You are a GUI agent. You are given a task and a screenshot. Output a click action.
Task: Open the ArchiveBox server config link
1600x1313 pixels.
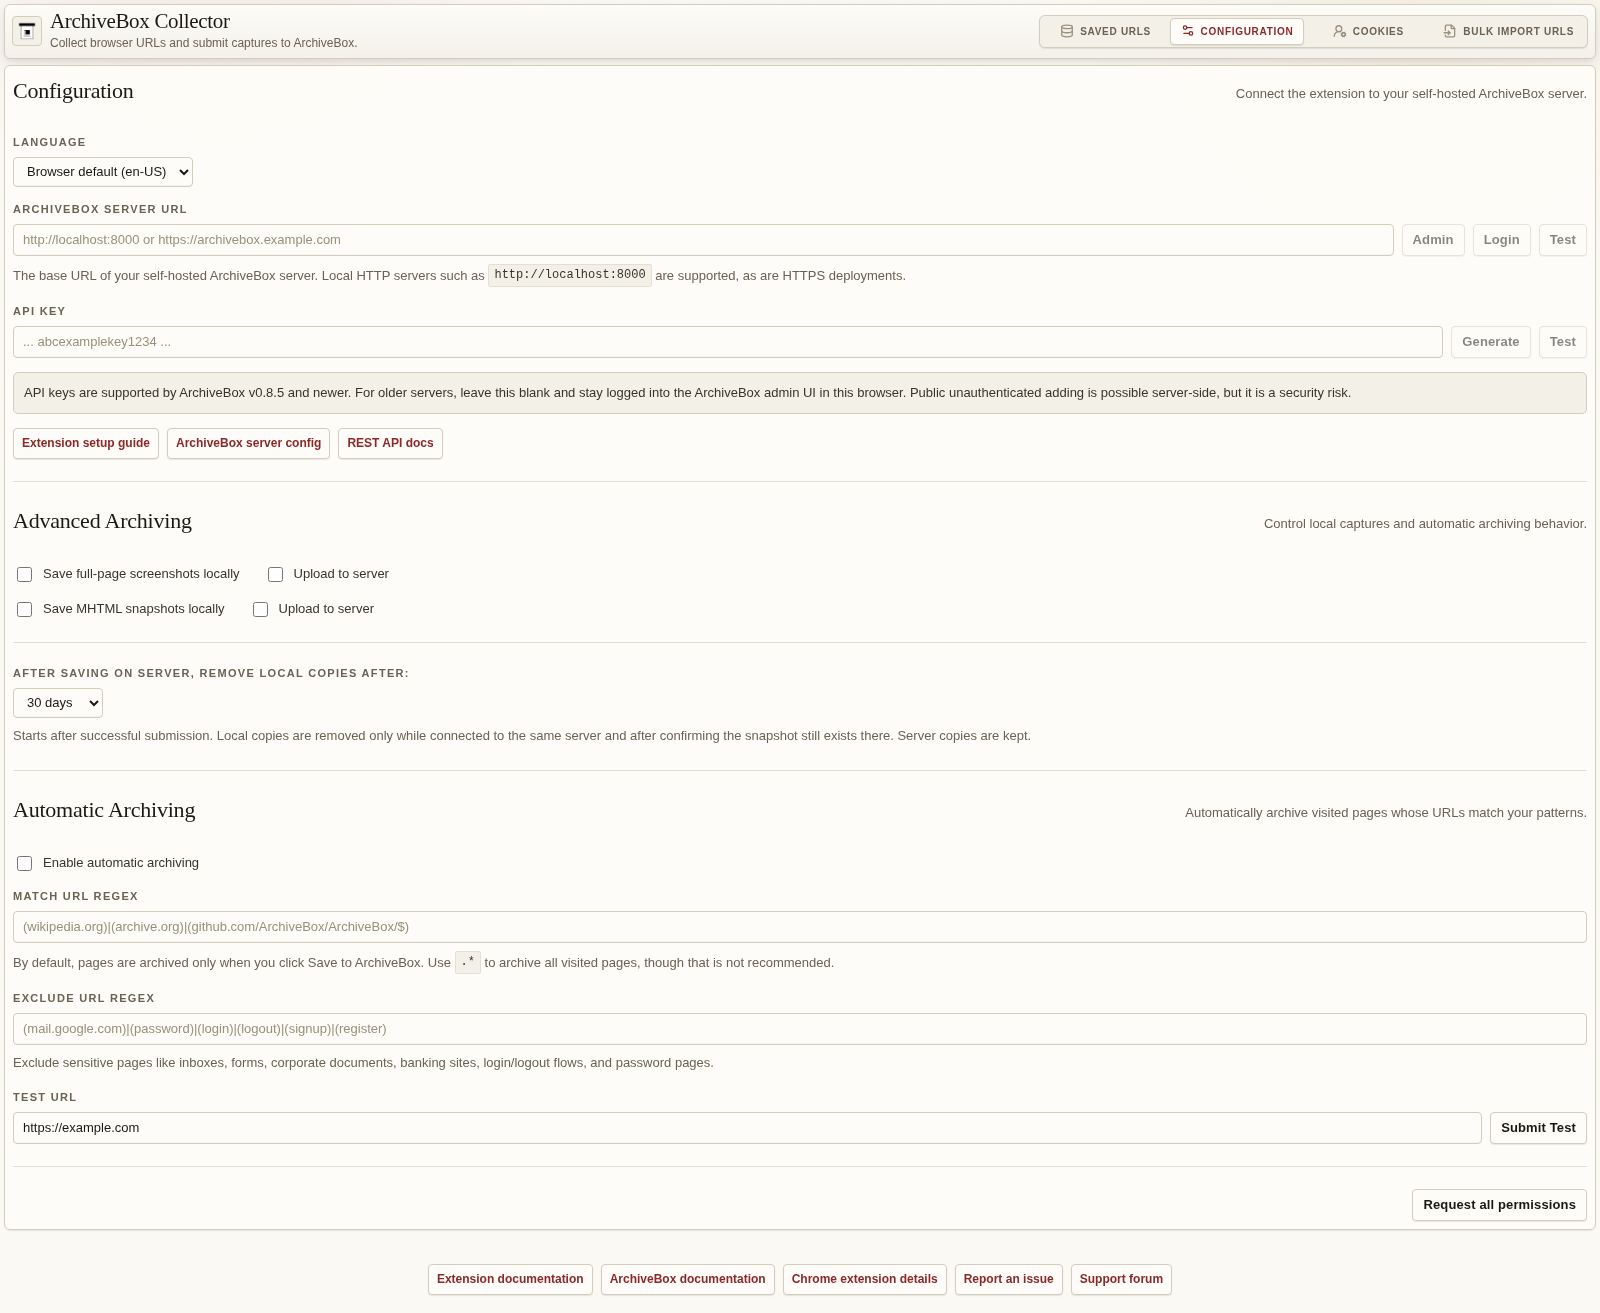(248, 443)
